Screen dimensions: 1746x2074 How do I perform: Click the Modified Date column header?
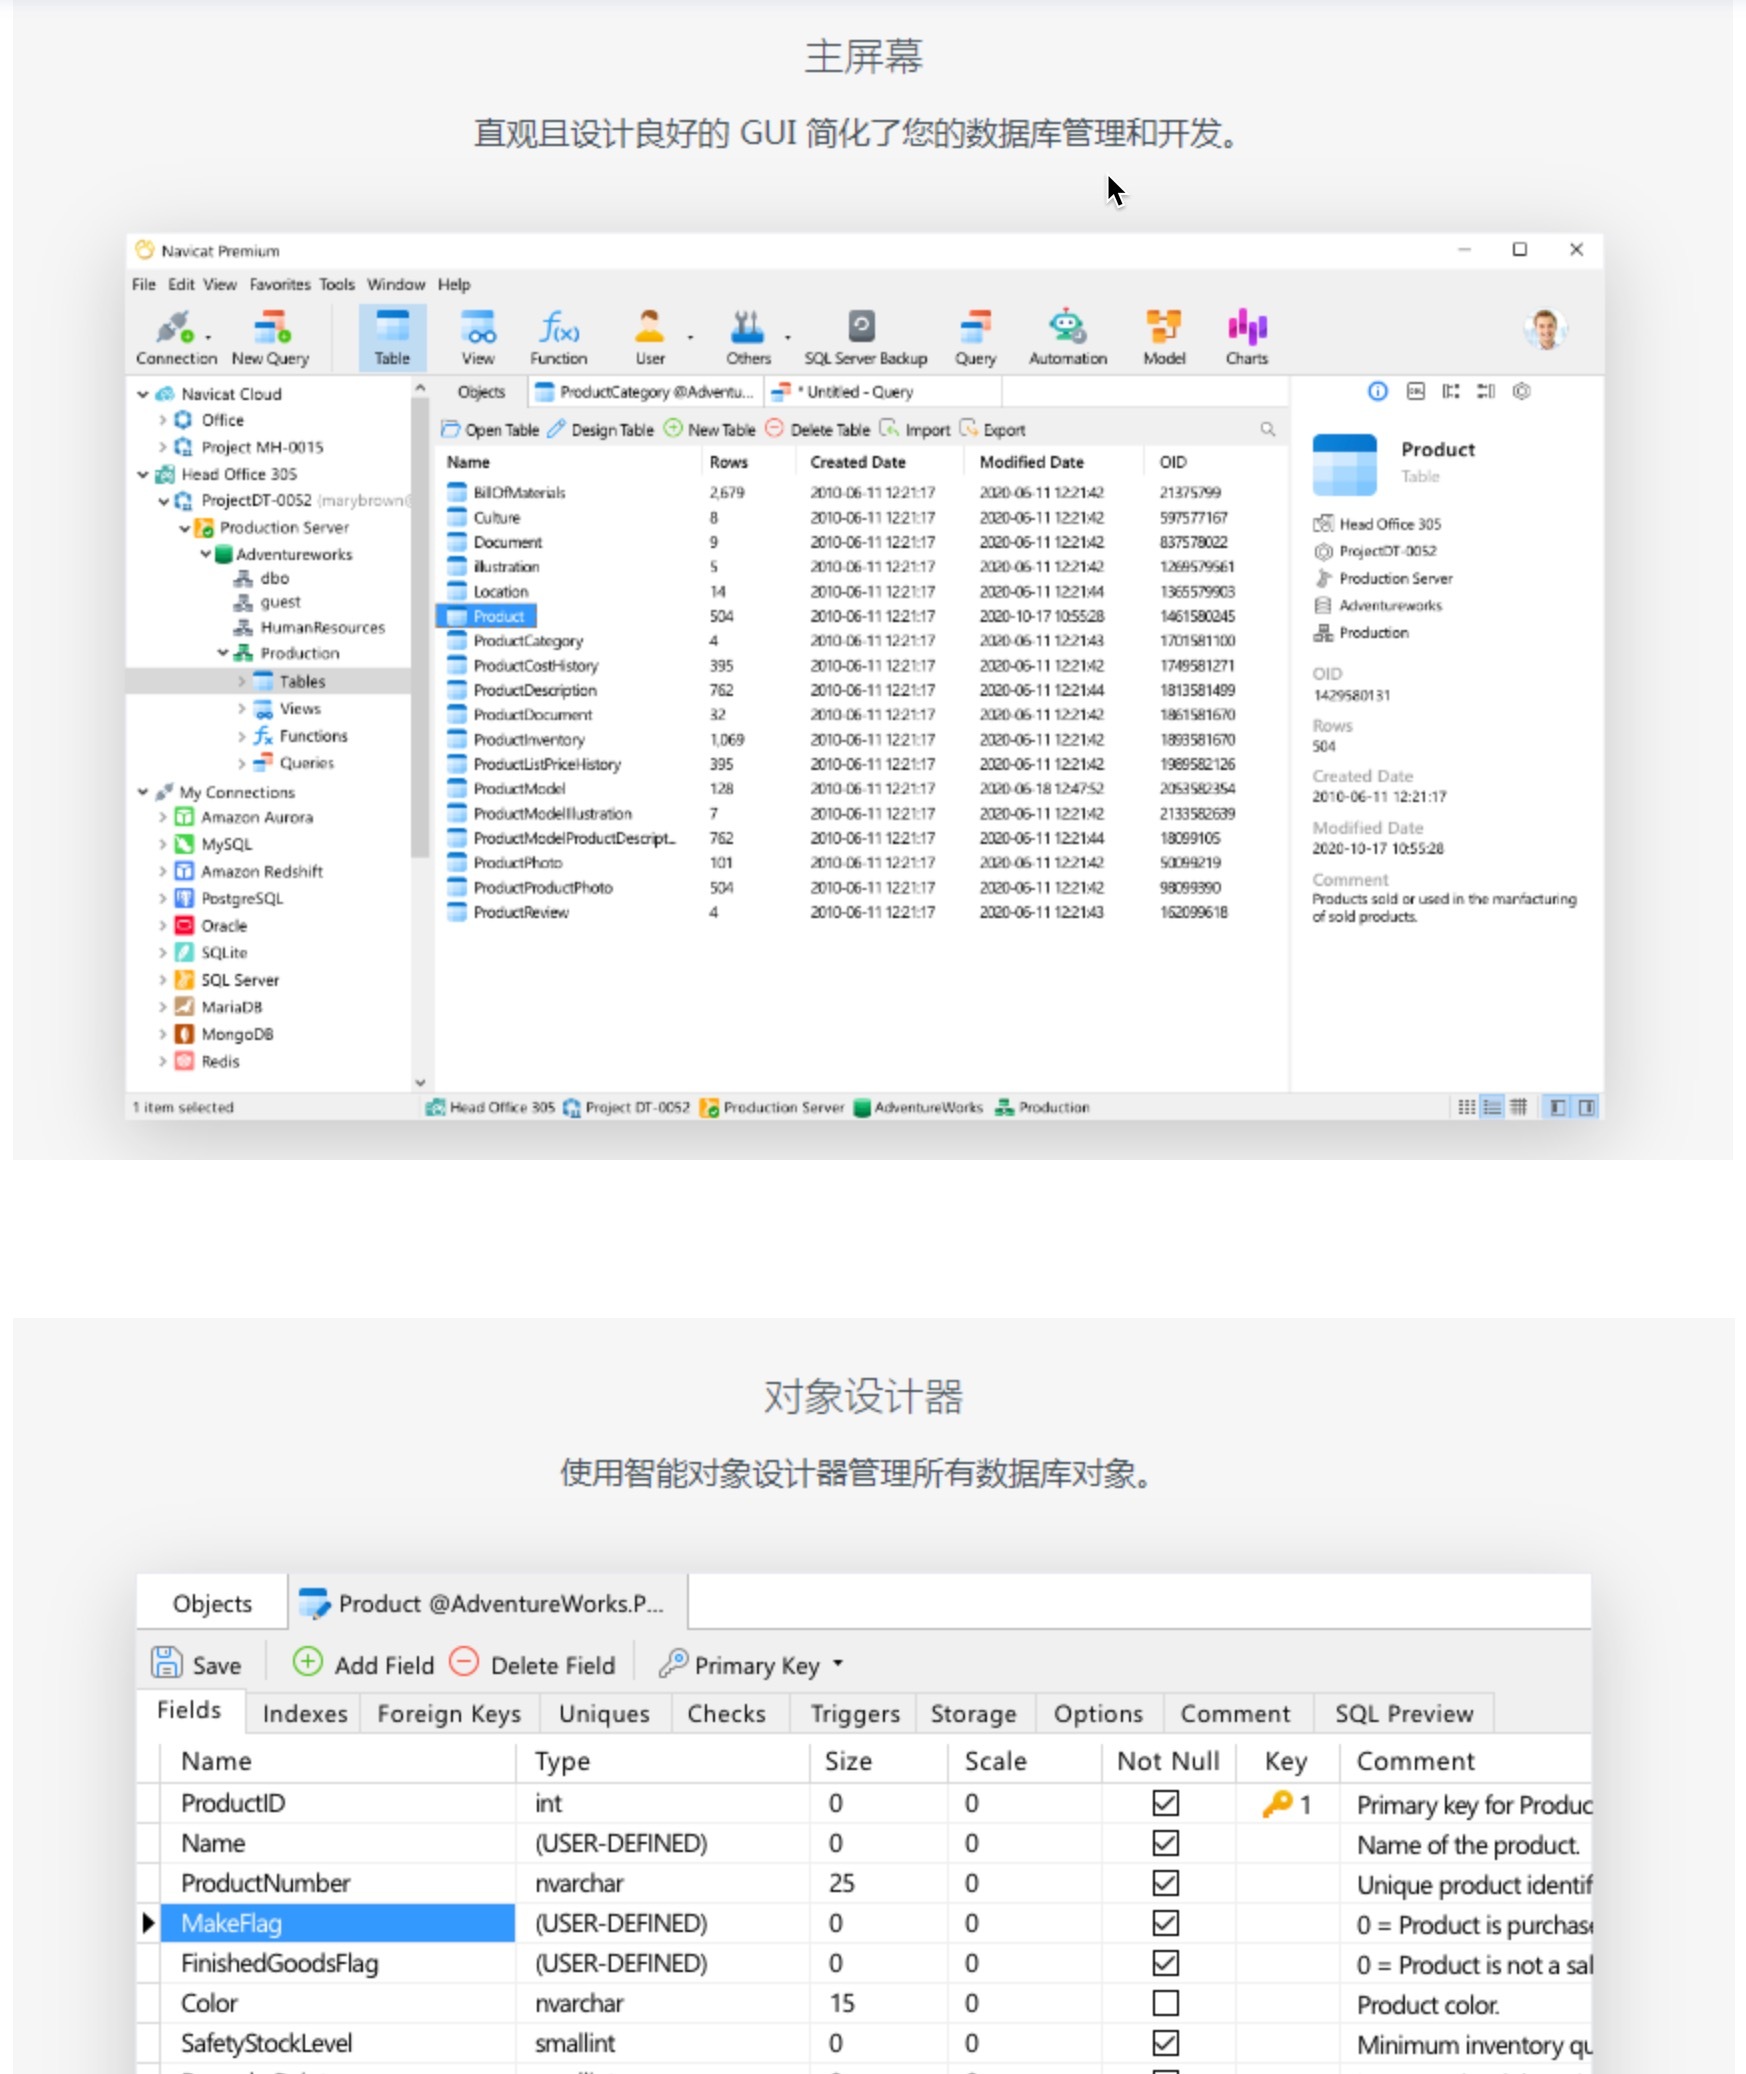pos(1031,462)
